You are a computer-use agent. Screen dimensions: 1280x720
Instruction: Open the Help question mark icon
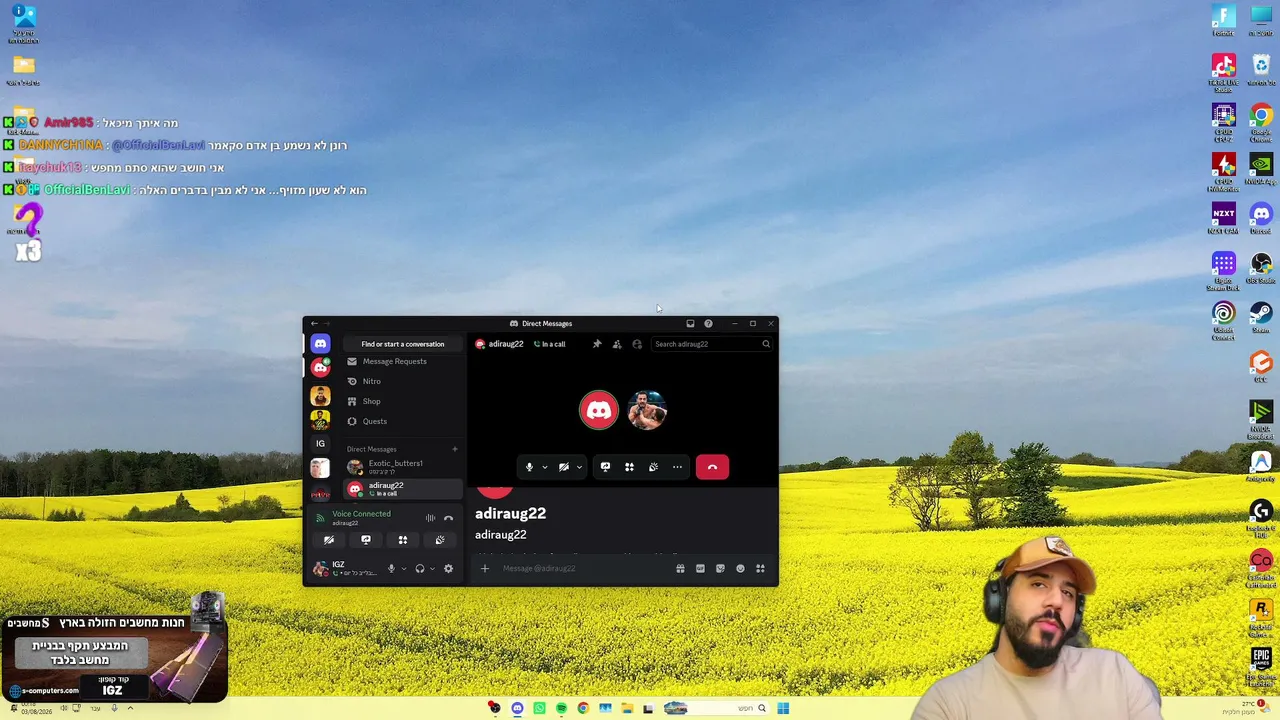tap(708, 324)
